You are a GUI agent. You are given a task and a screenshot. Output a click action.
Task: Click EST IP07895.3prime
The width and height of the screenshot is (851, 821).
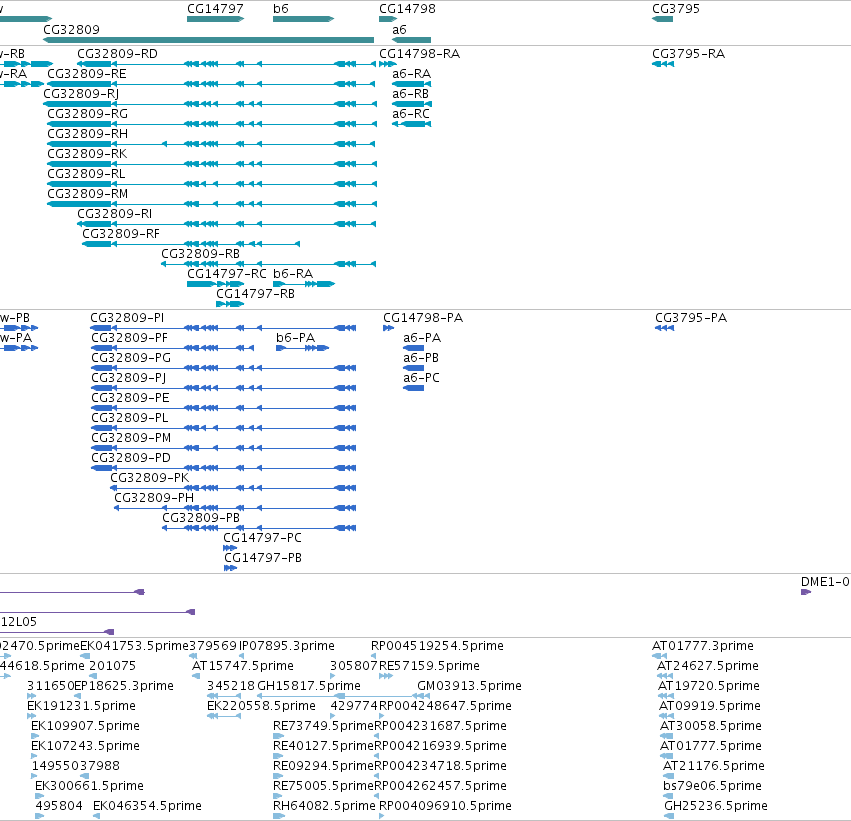242,657
